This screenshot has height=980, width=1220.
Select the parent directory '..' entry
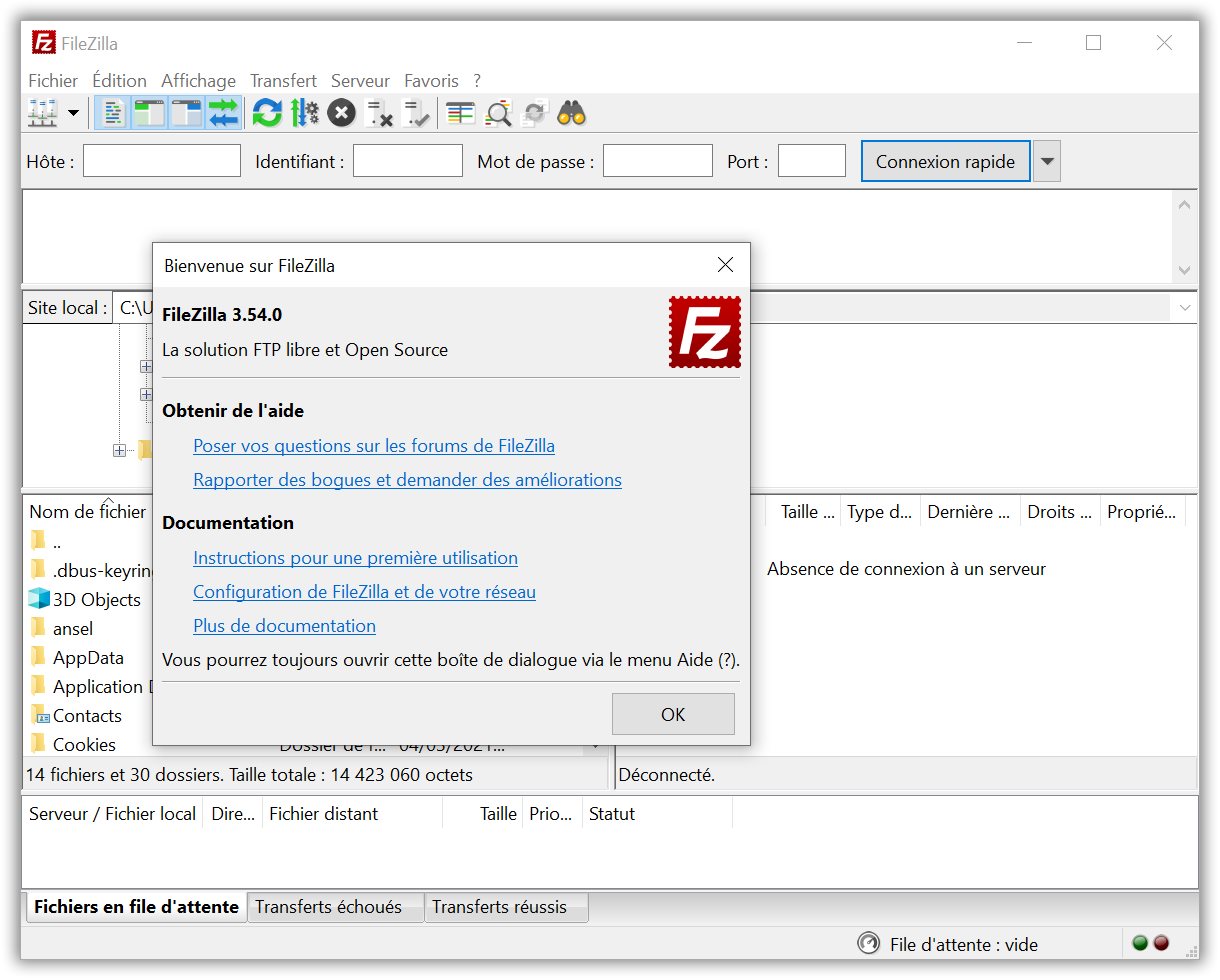(x=57, y=542)
